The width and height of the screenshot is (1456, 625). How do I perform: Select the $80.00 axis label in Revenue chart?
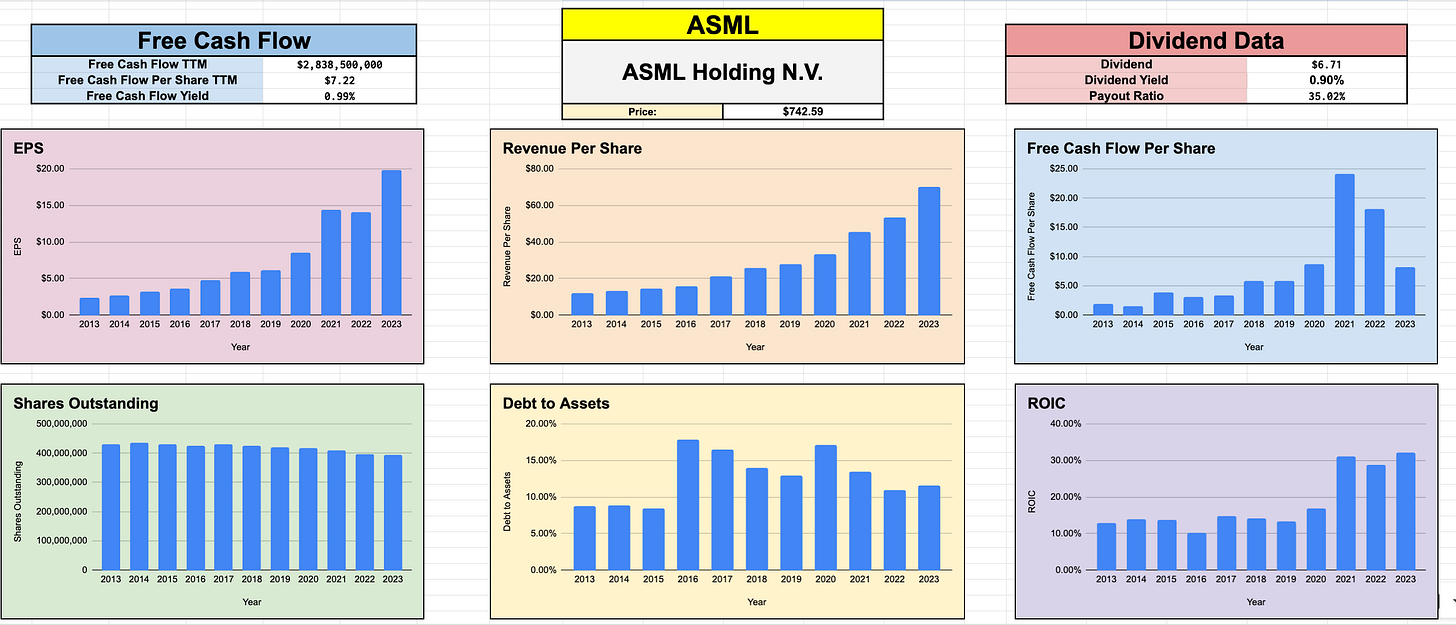coord(541,169)
